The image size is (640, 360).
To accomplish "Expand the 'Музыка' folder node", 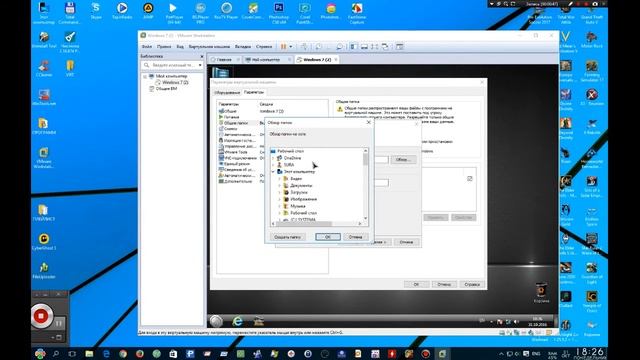I will (280, 206).
